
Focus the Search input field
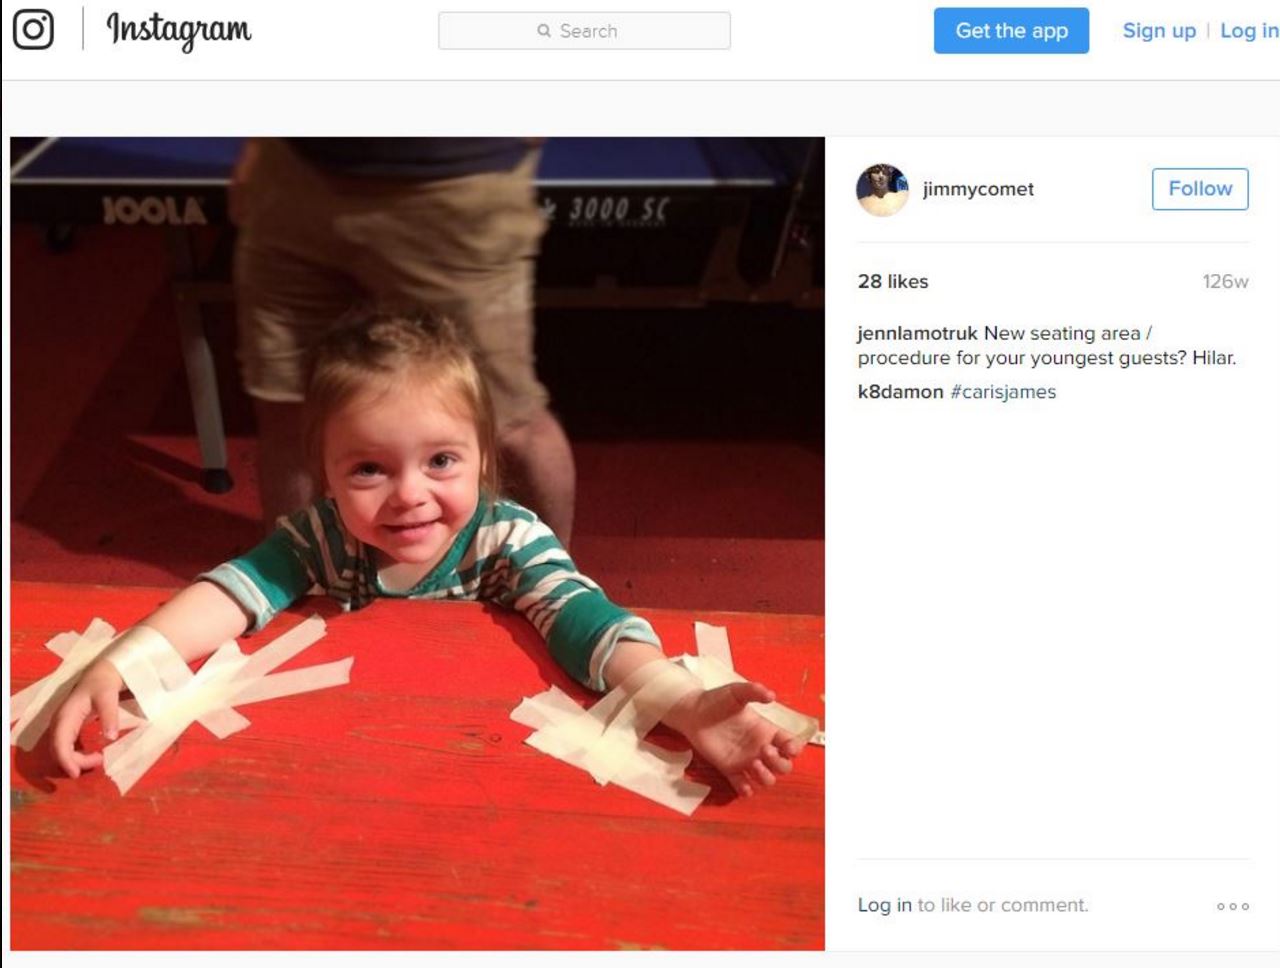click(x=584, y=31)
